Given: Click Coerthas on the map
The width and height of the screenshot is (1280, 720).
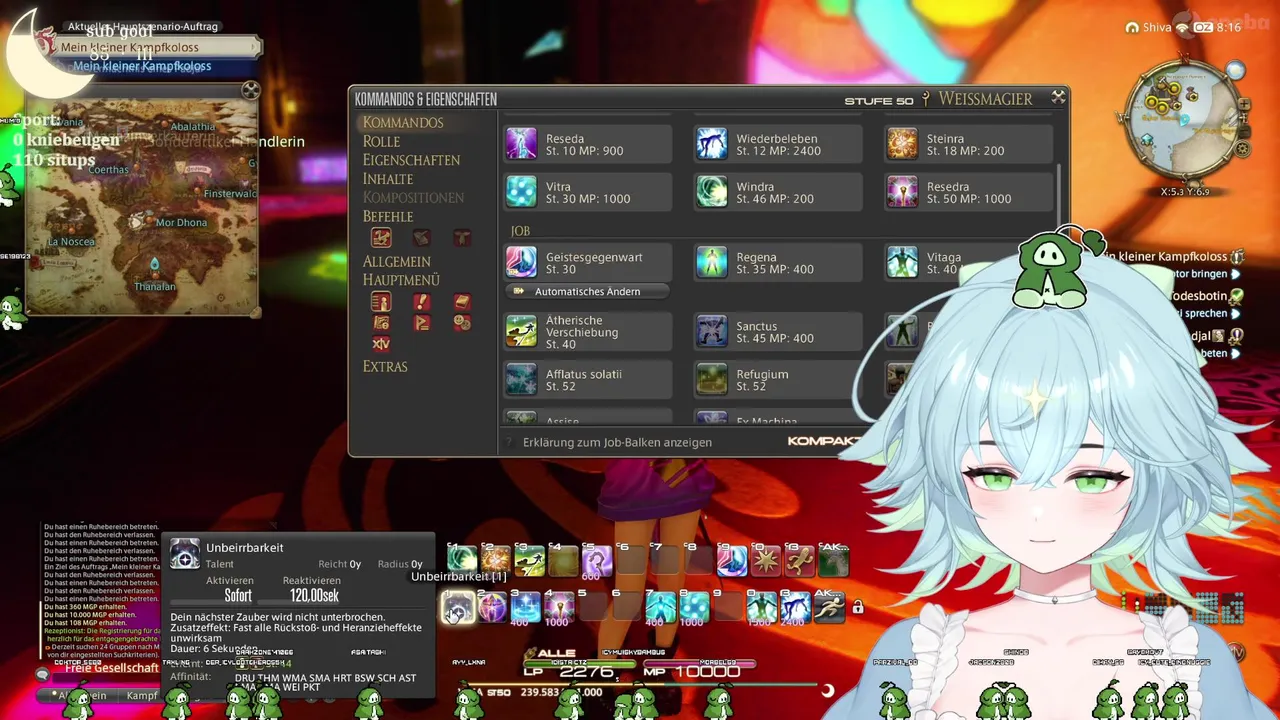Looking at the screenshot, I should (108, 169).
